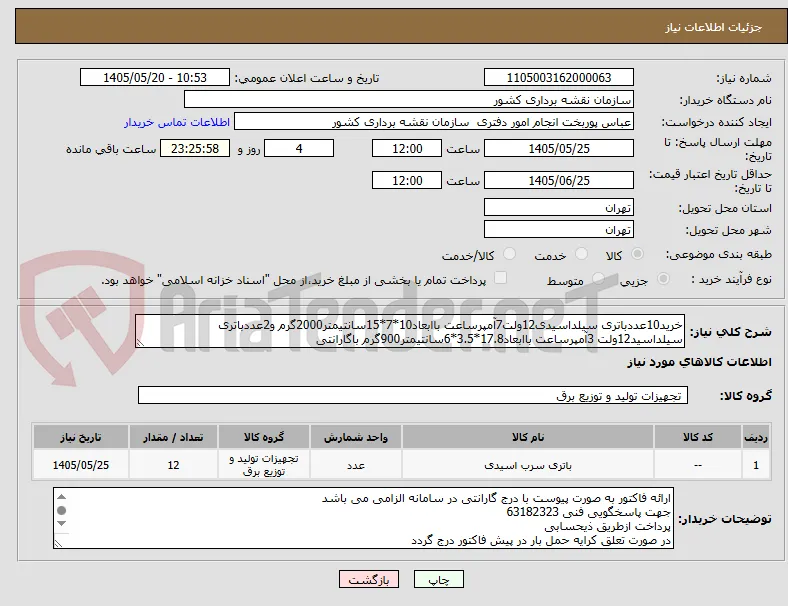788x606 pixels.
Task: Click the delivery city field تهران
Action: coord(559,230)
